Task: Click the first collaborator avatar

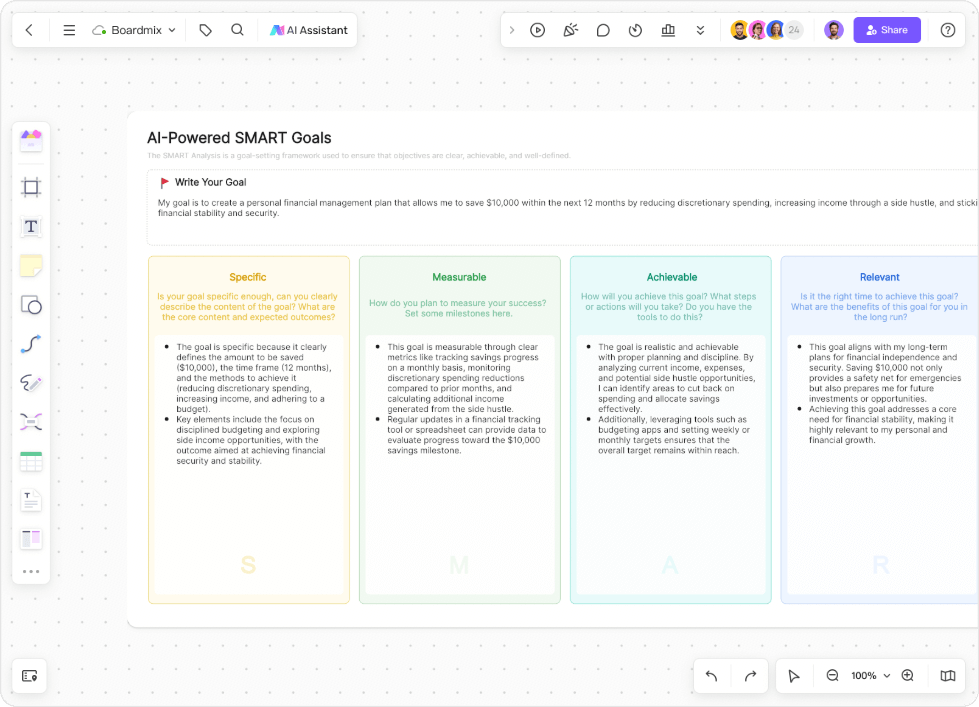Action: (x=740, y=30)
